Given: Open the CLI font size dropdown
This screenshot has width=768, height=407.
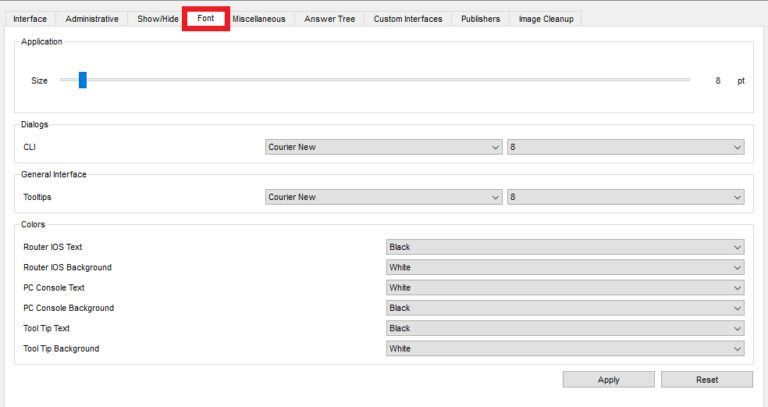Looking at the screenshot, I should tap(626, 147).
